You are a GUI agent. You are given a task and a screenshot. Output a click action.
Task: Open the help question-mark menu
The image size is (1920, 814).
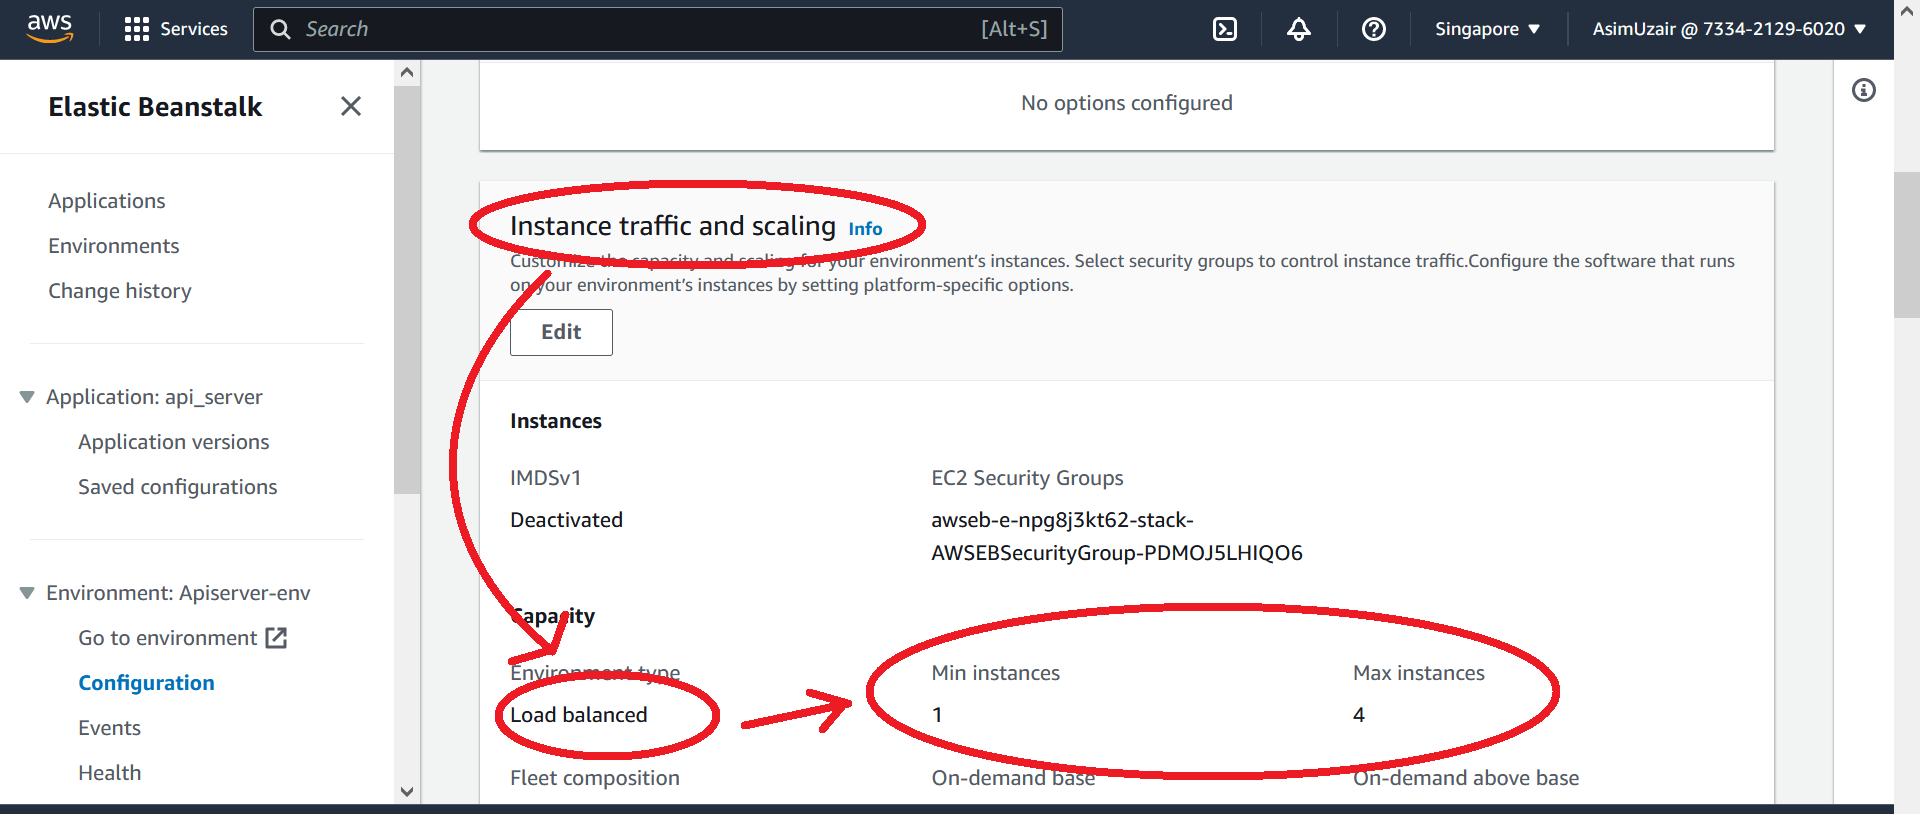(1374, 29)
